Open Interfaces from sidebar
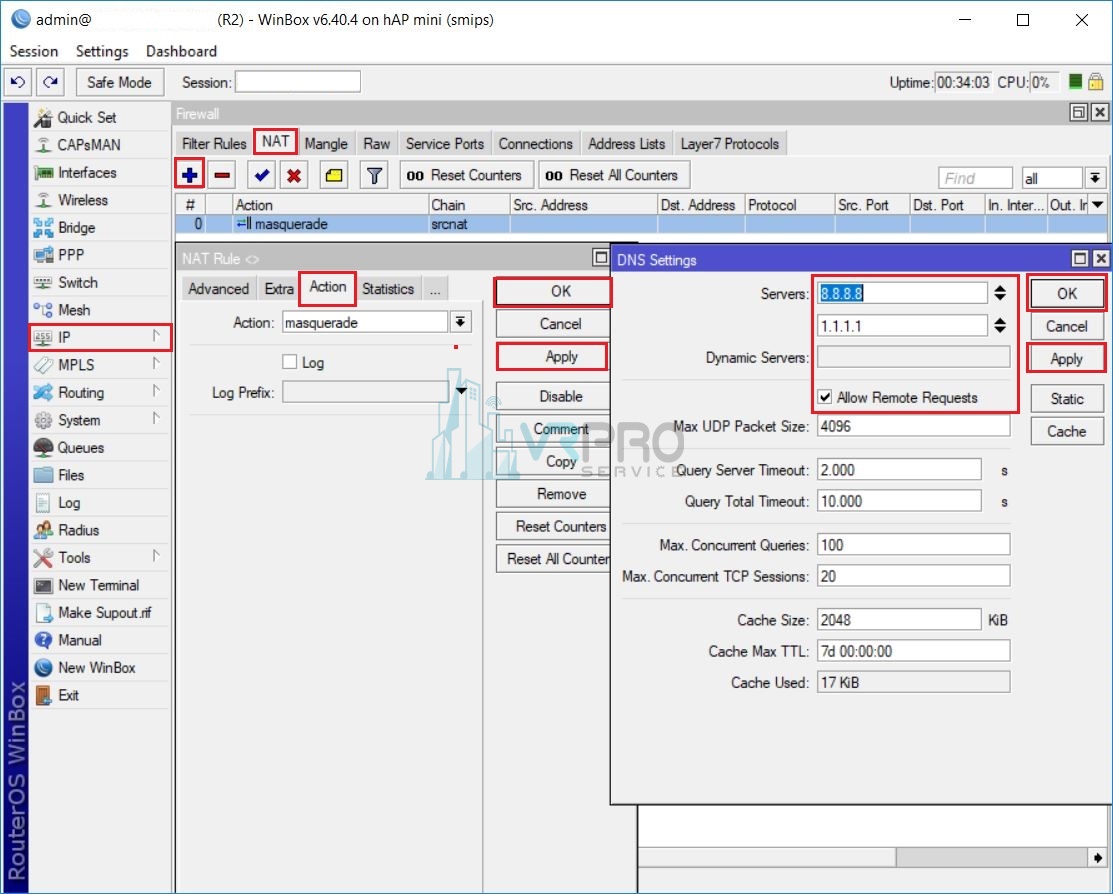The height and width of the screenshot is (894, 1113). click(100, 173)
